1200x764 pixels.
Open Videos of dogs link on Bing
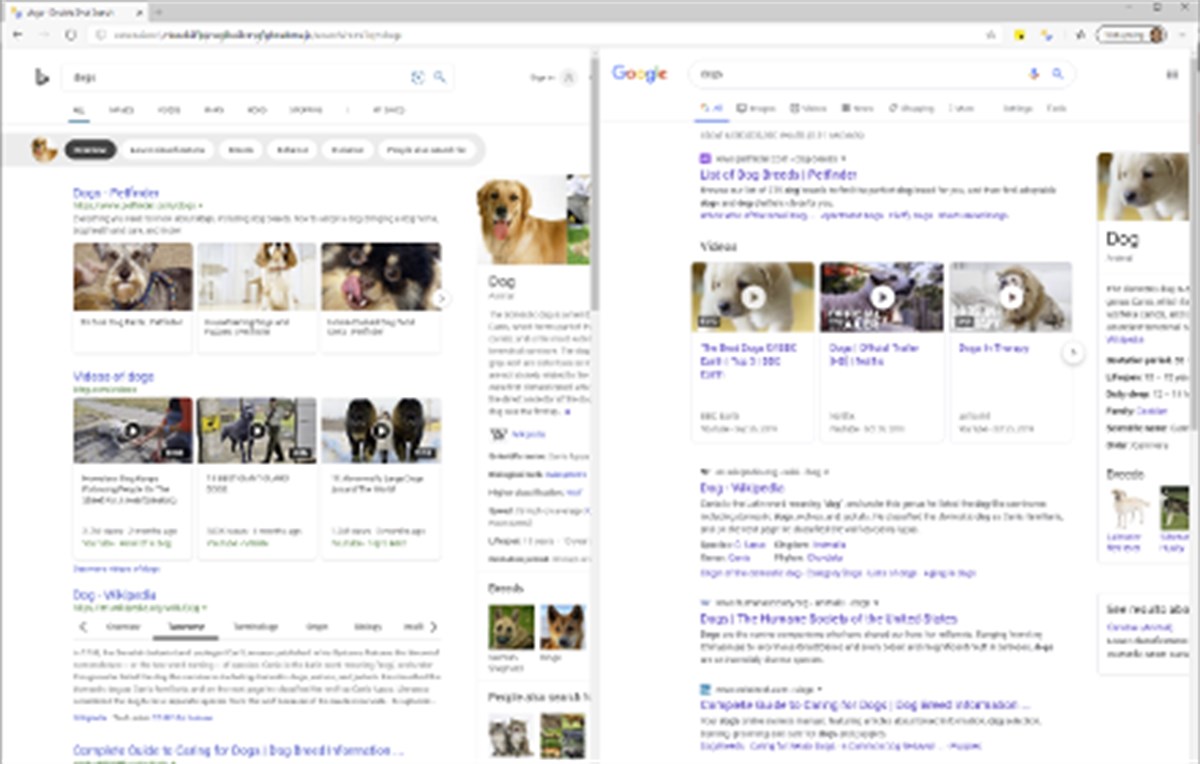click(x=113, y=377)
